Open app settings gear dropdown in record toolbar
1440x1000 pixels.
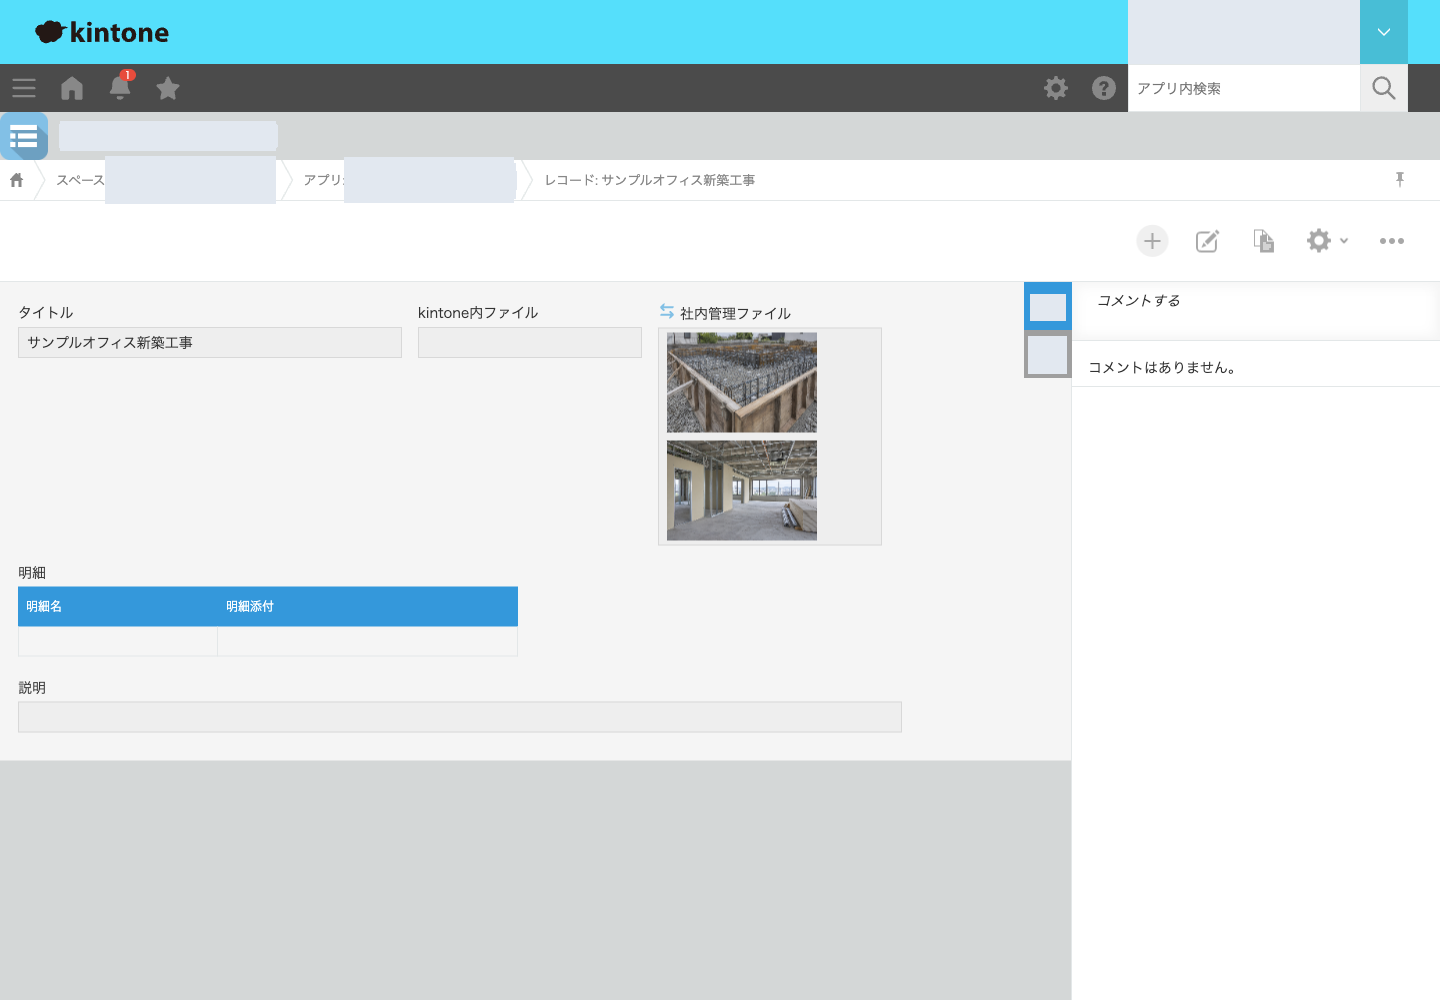(1328, 241)
